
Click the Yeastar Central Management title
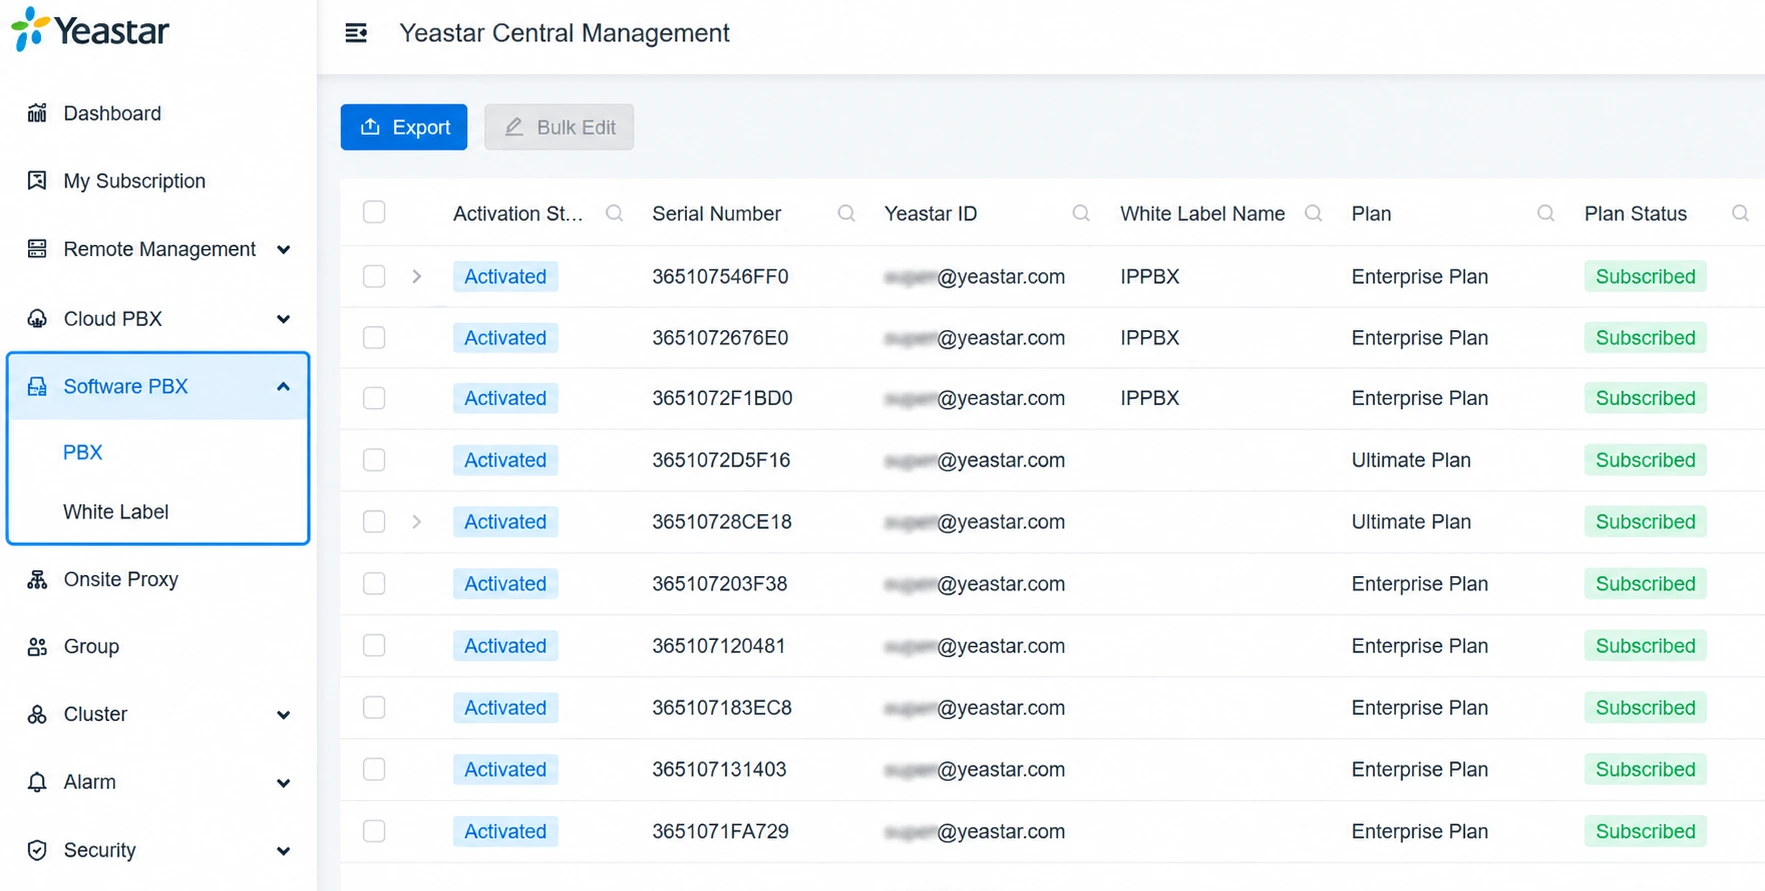click(x=564, y=33)
